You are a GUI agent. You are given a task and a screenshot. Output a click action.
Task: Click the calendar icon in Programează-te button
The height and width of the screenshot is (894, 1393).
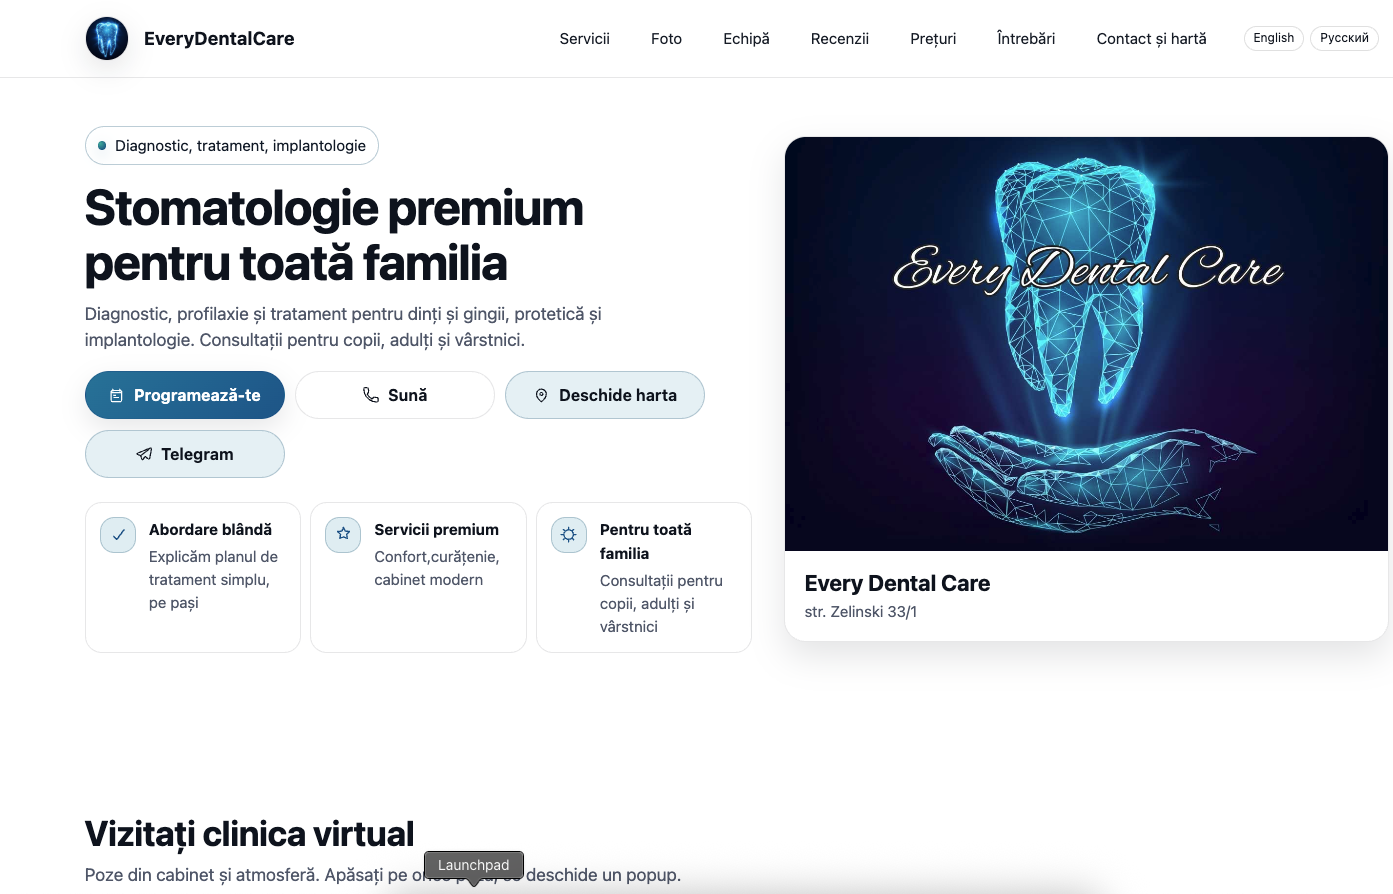coord(116,396)
